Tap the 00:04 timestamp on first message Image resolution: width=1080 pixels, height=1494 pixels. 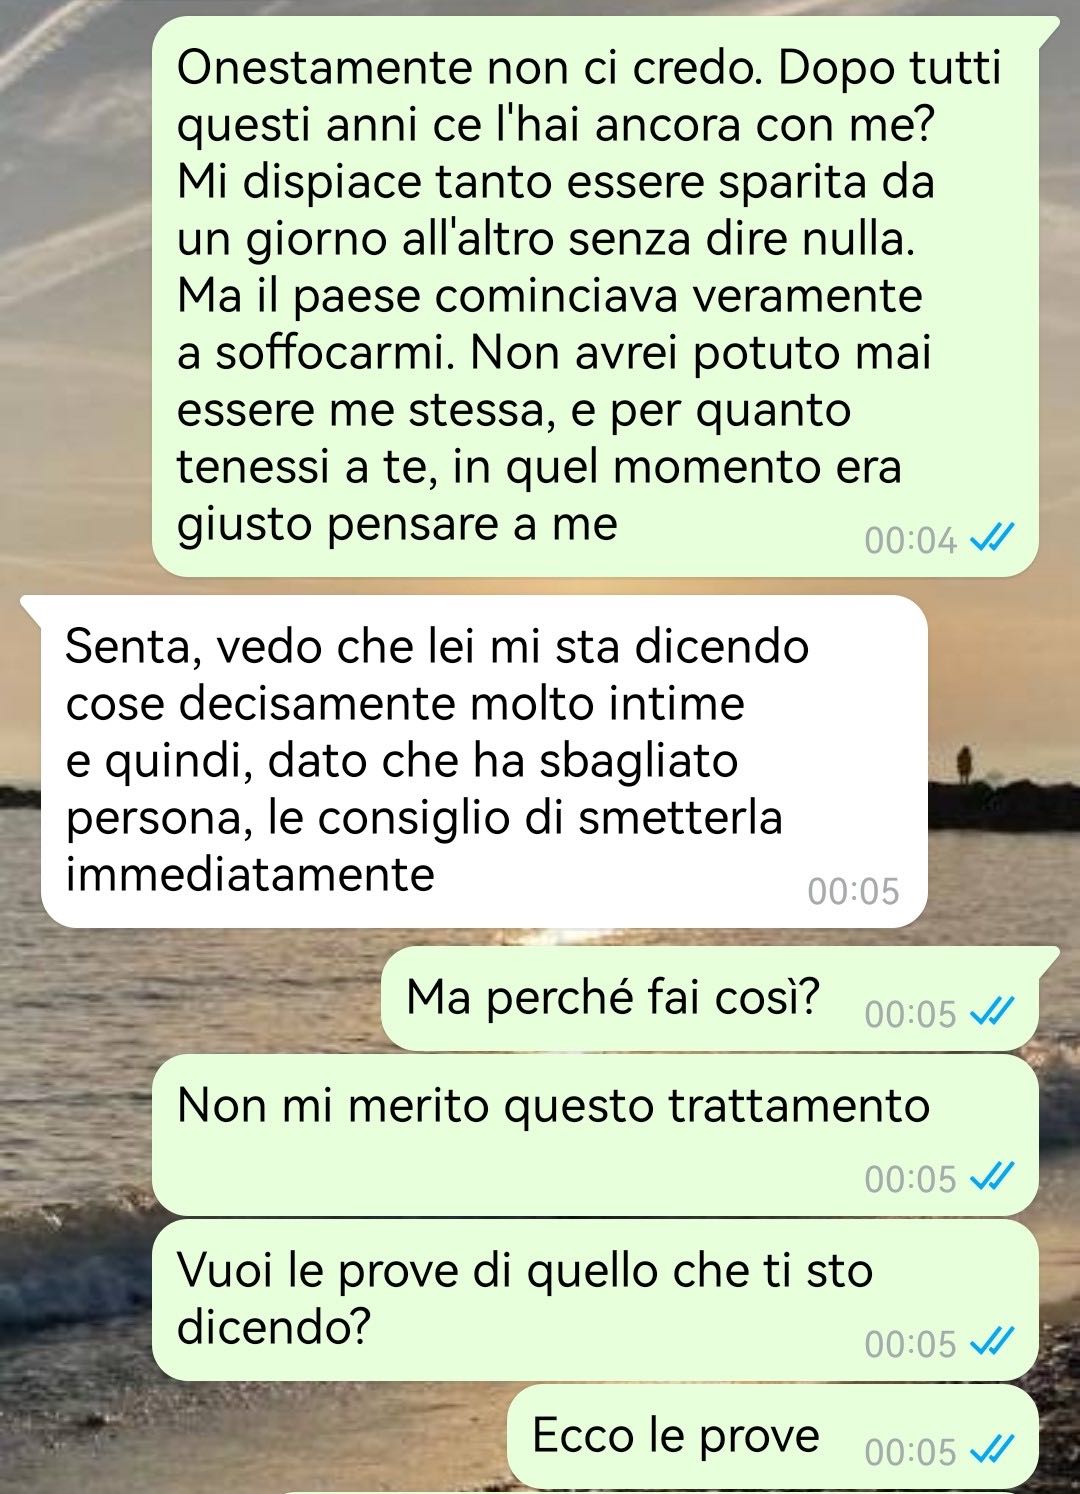tap(911, 541)
